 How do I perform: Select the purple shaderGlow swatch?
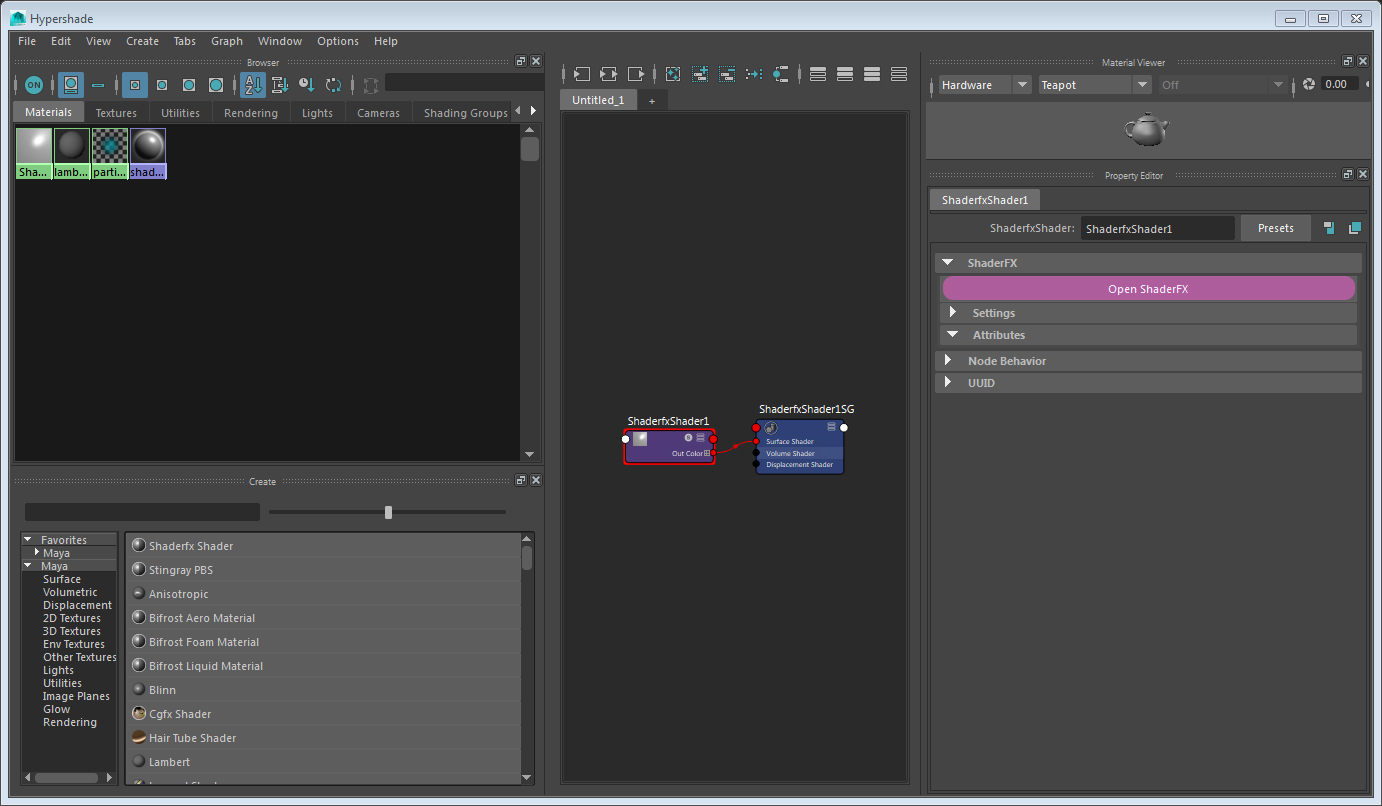pos(147,153)
